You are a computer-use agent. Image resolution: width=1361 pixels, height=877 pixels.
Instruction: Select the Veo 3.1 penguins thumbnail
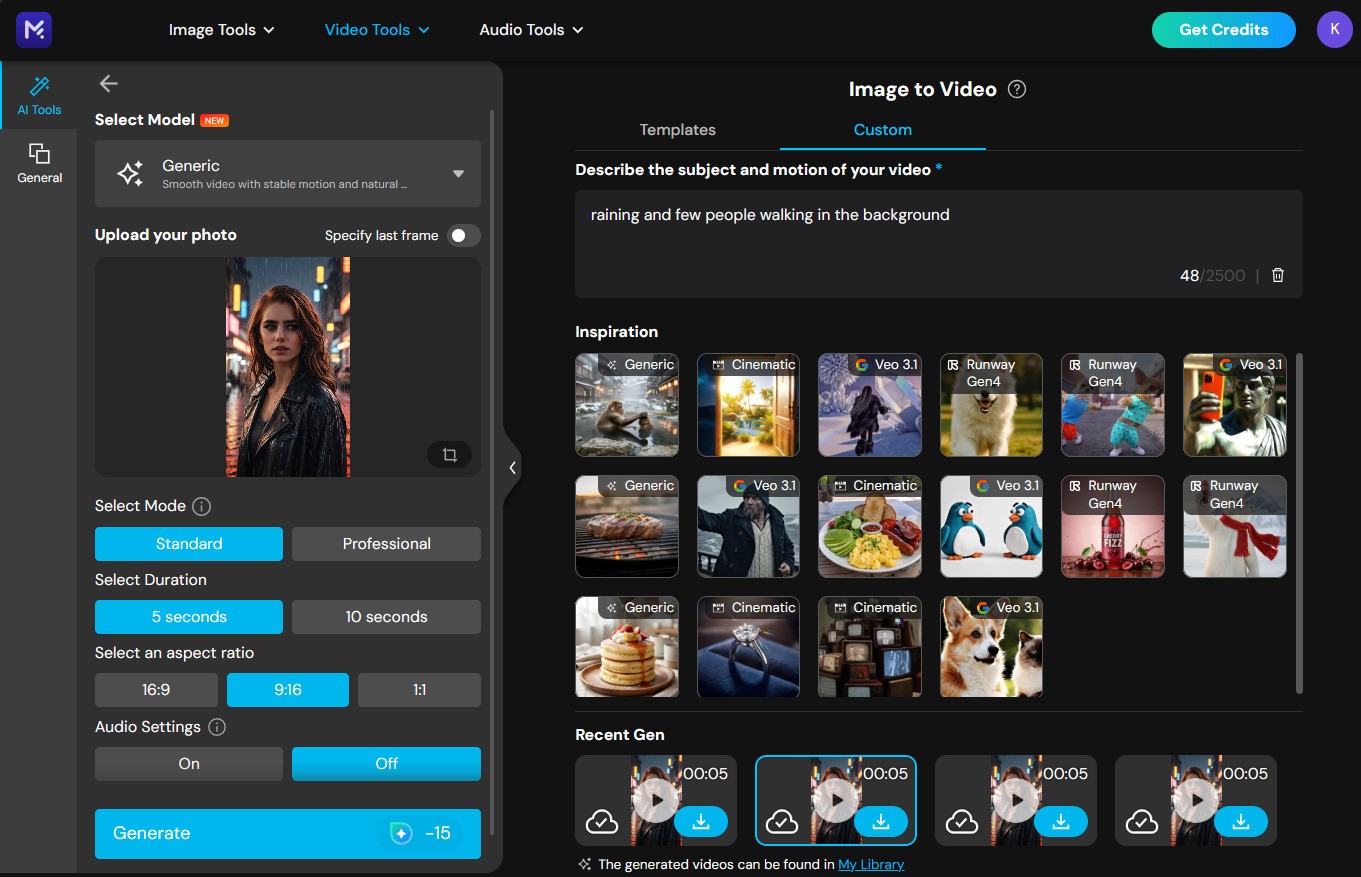coord(991,526)
